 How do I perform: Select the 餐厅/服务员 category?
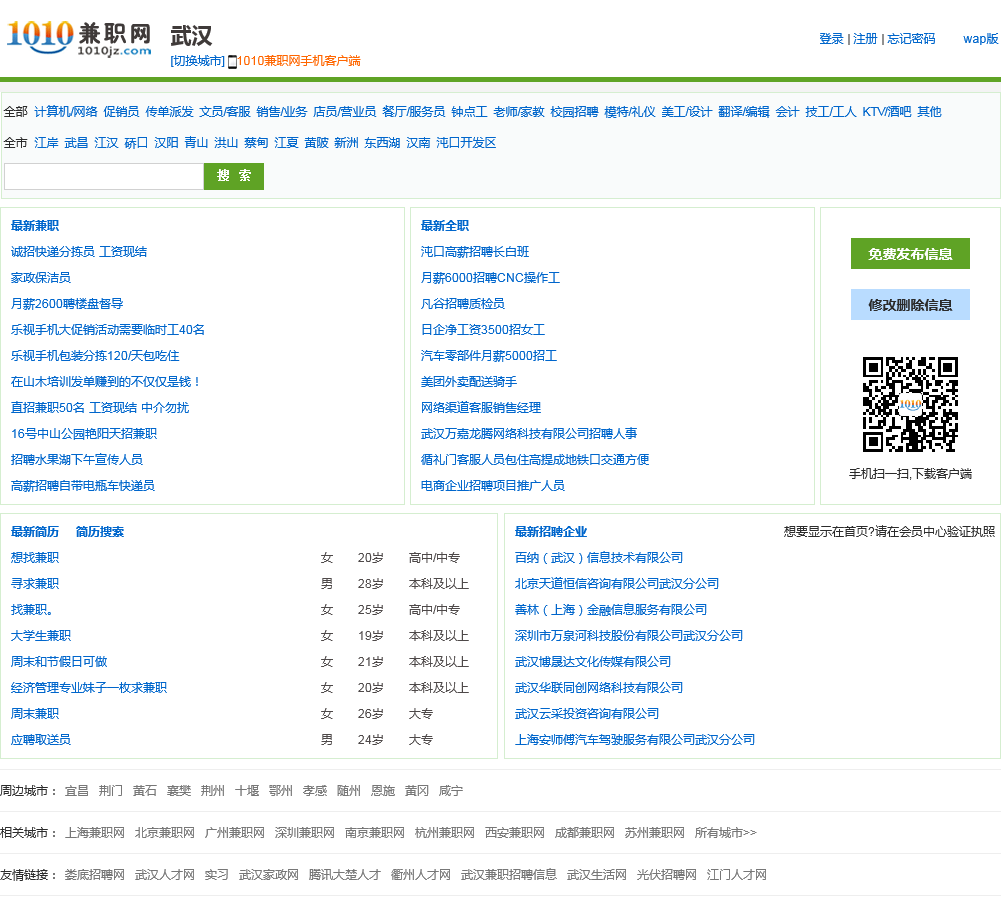(x=413, y=112)
